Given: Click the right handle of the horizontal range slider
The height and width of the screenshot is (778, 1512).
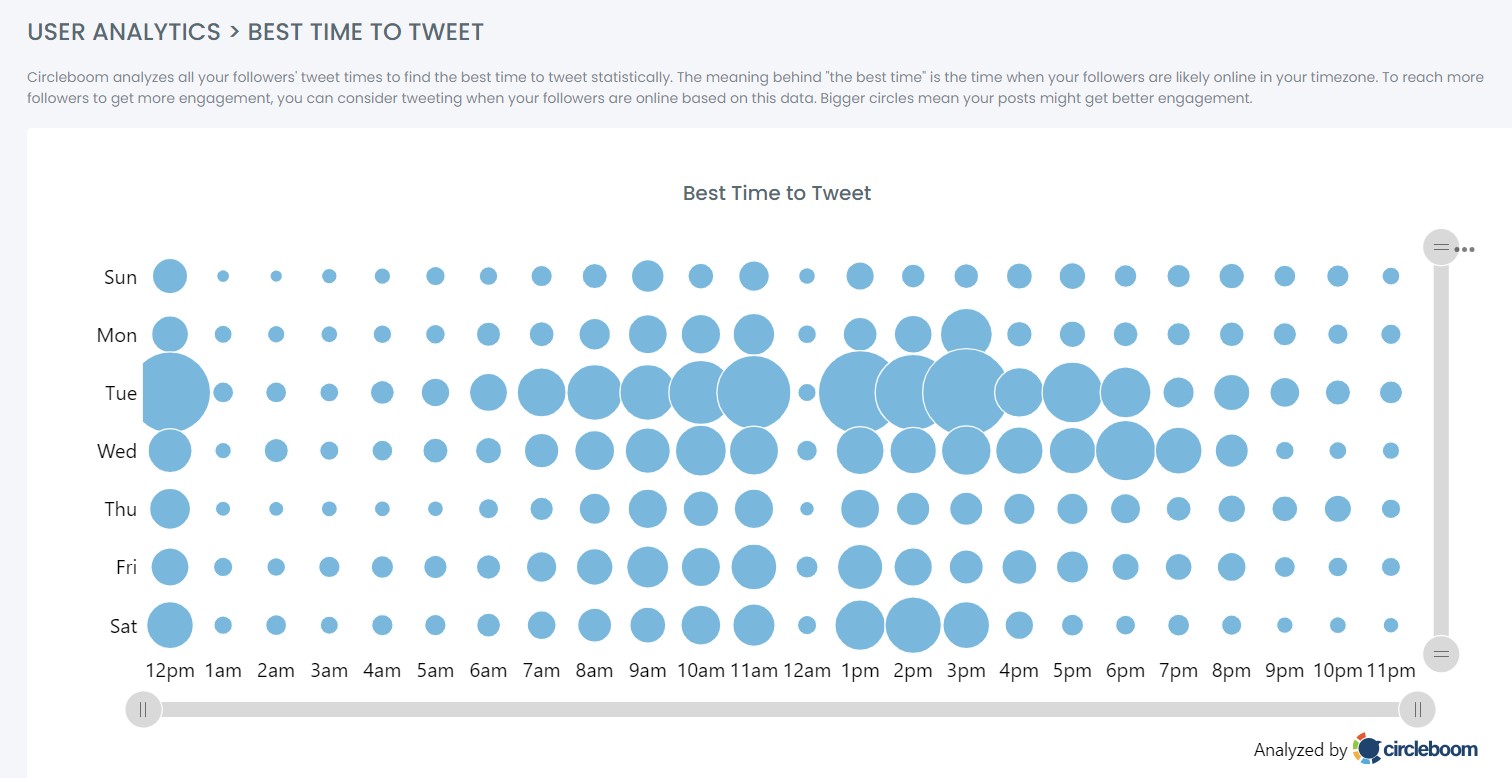Looking at the screenshot, I should click(x=1418, y=709).
